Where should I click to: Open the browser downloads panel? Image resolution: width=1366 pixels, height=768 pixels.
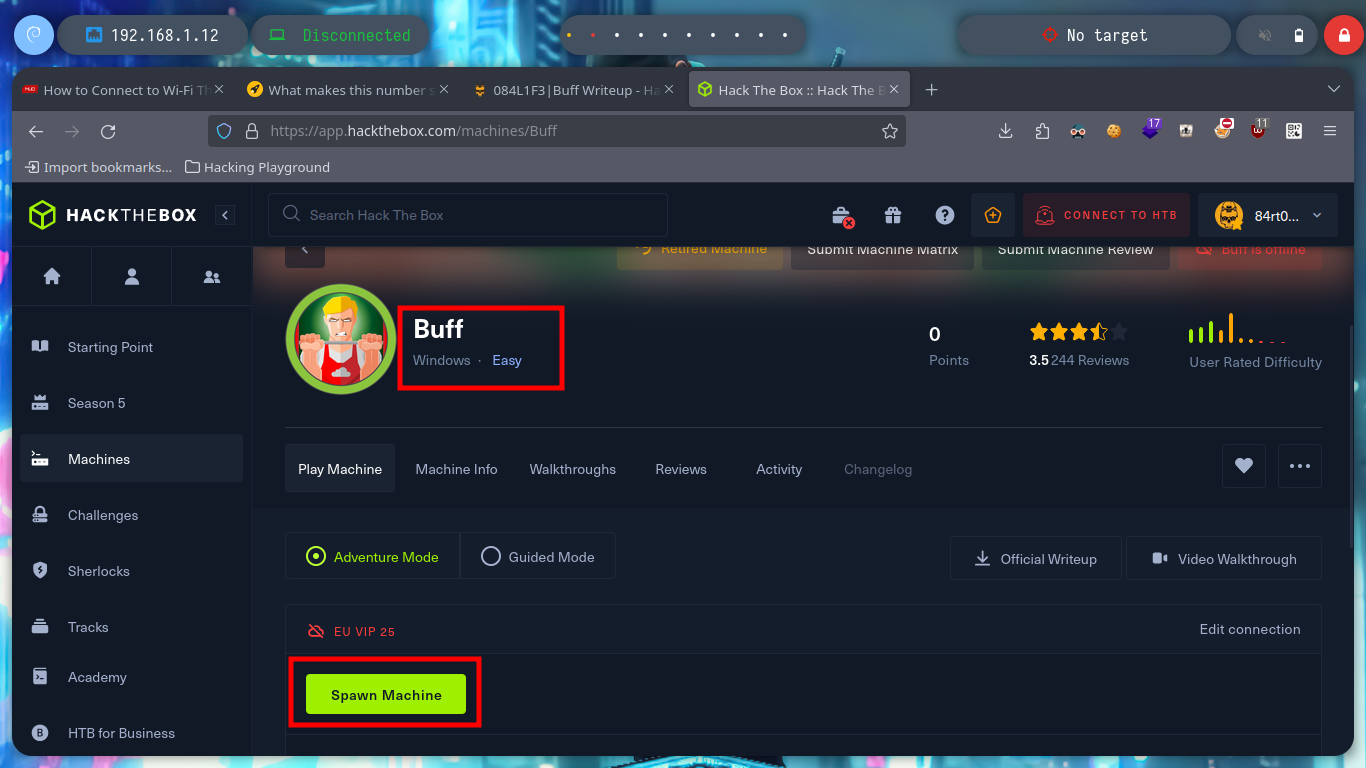[x=1006, y=131]
